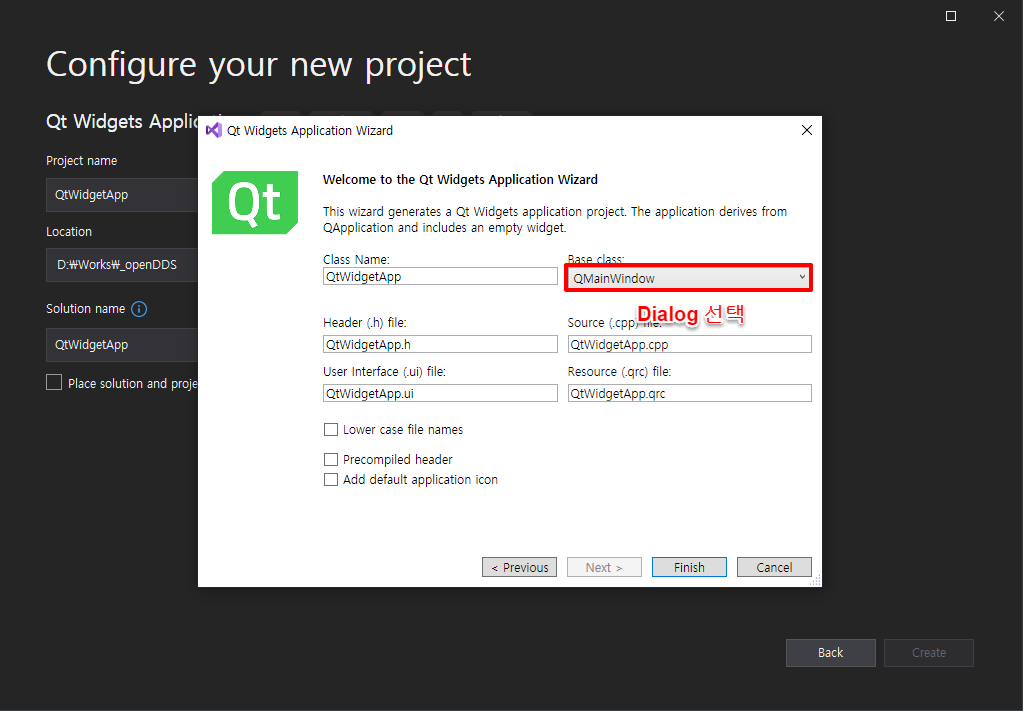Click the Project name field in background window
This screenshot has height=711, width=1023.
click(122, 194)
